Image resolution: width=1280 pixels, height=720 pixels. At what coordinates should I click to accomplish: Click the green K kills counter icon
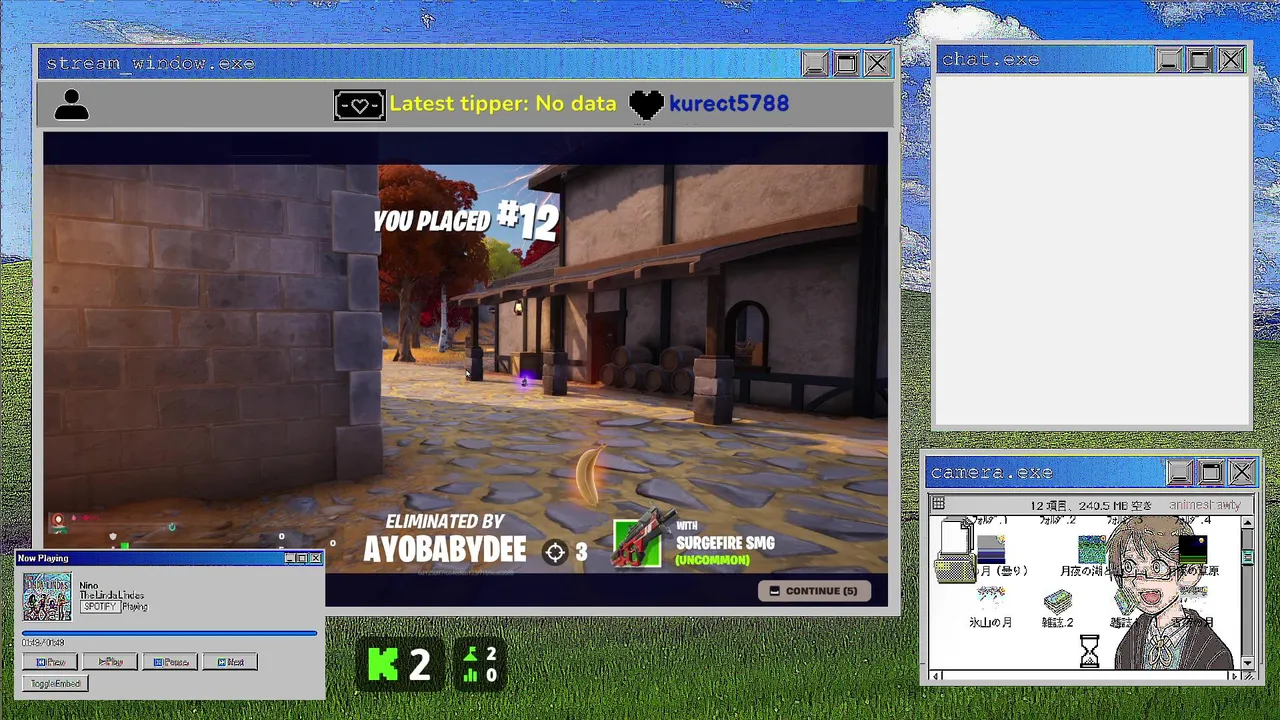click(383, 664)
